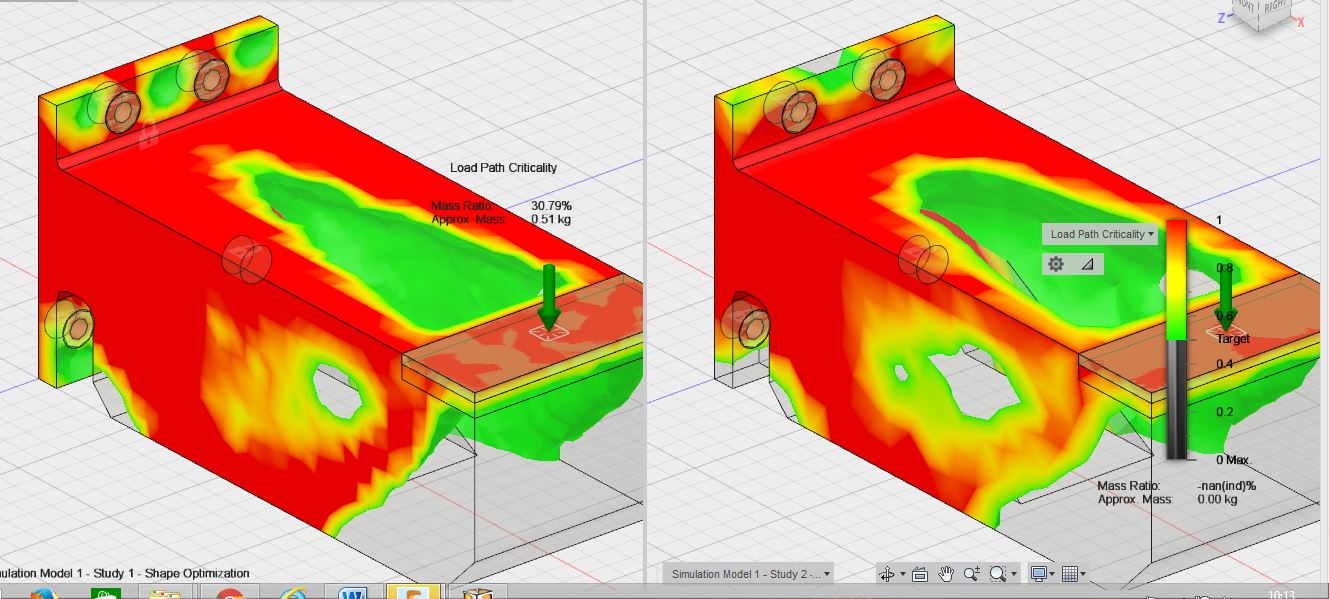Click the Look At tool icon
This screenshot has width=1329, height=599.
coord(920,574)
